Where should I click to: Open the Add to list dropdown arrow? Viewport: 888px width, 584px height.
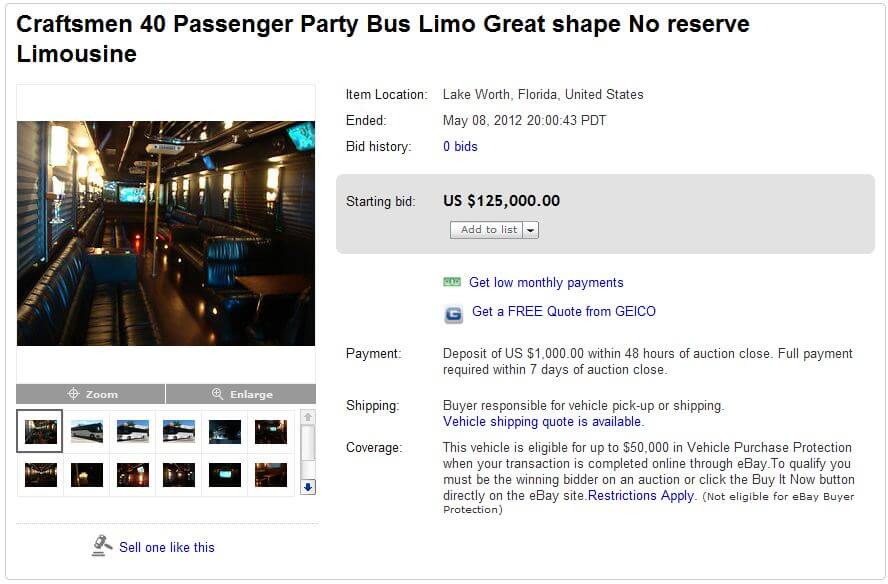[x=531, y=230]
